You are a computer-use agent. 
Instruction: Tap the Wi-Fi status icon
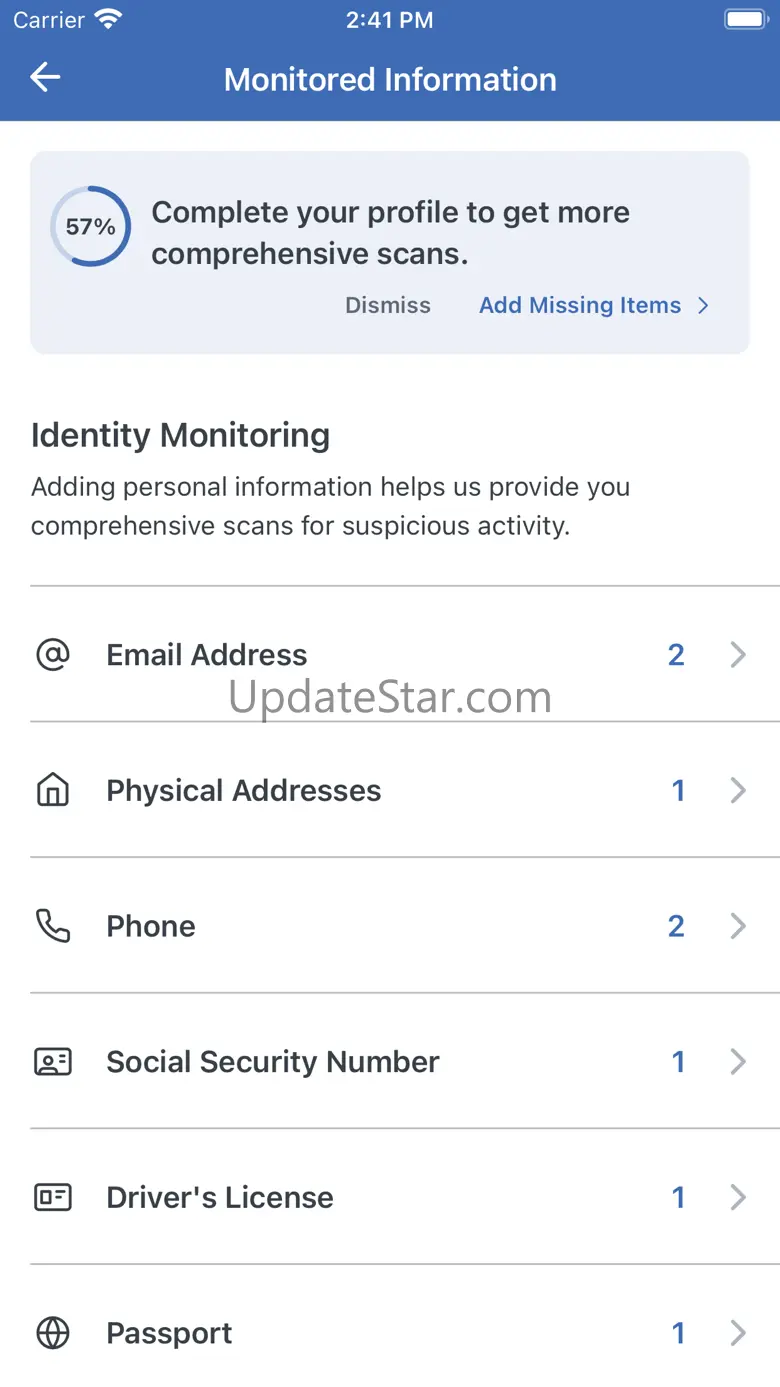pos(107,19)
